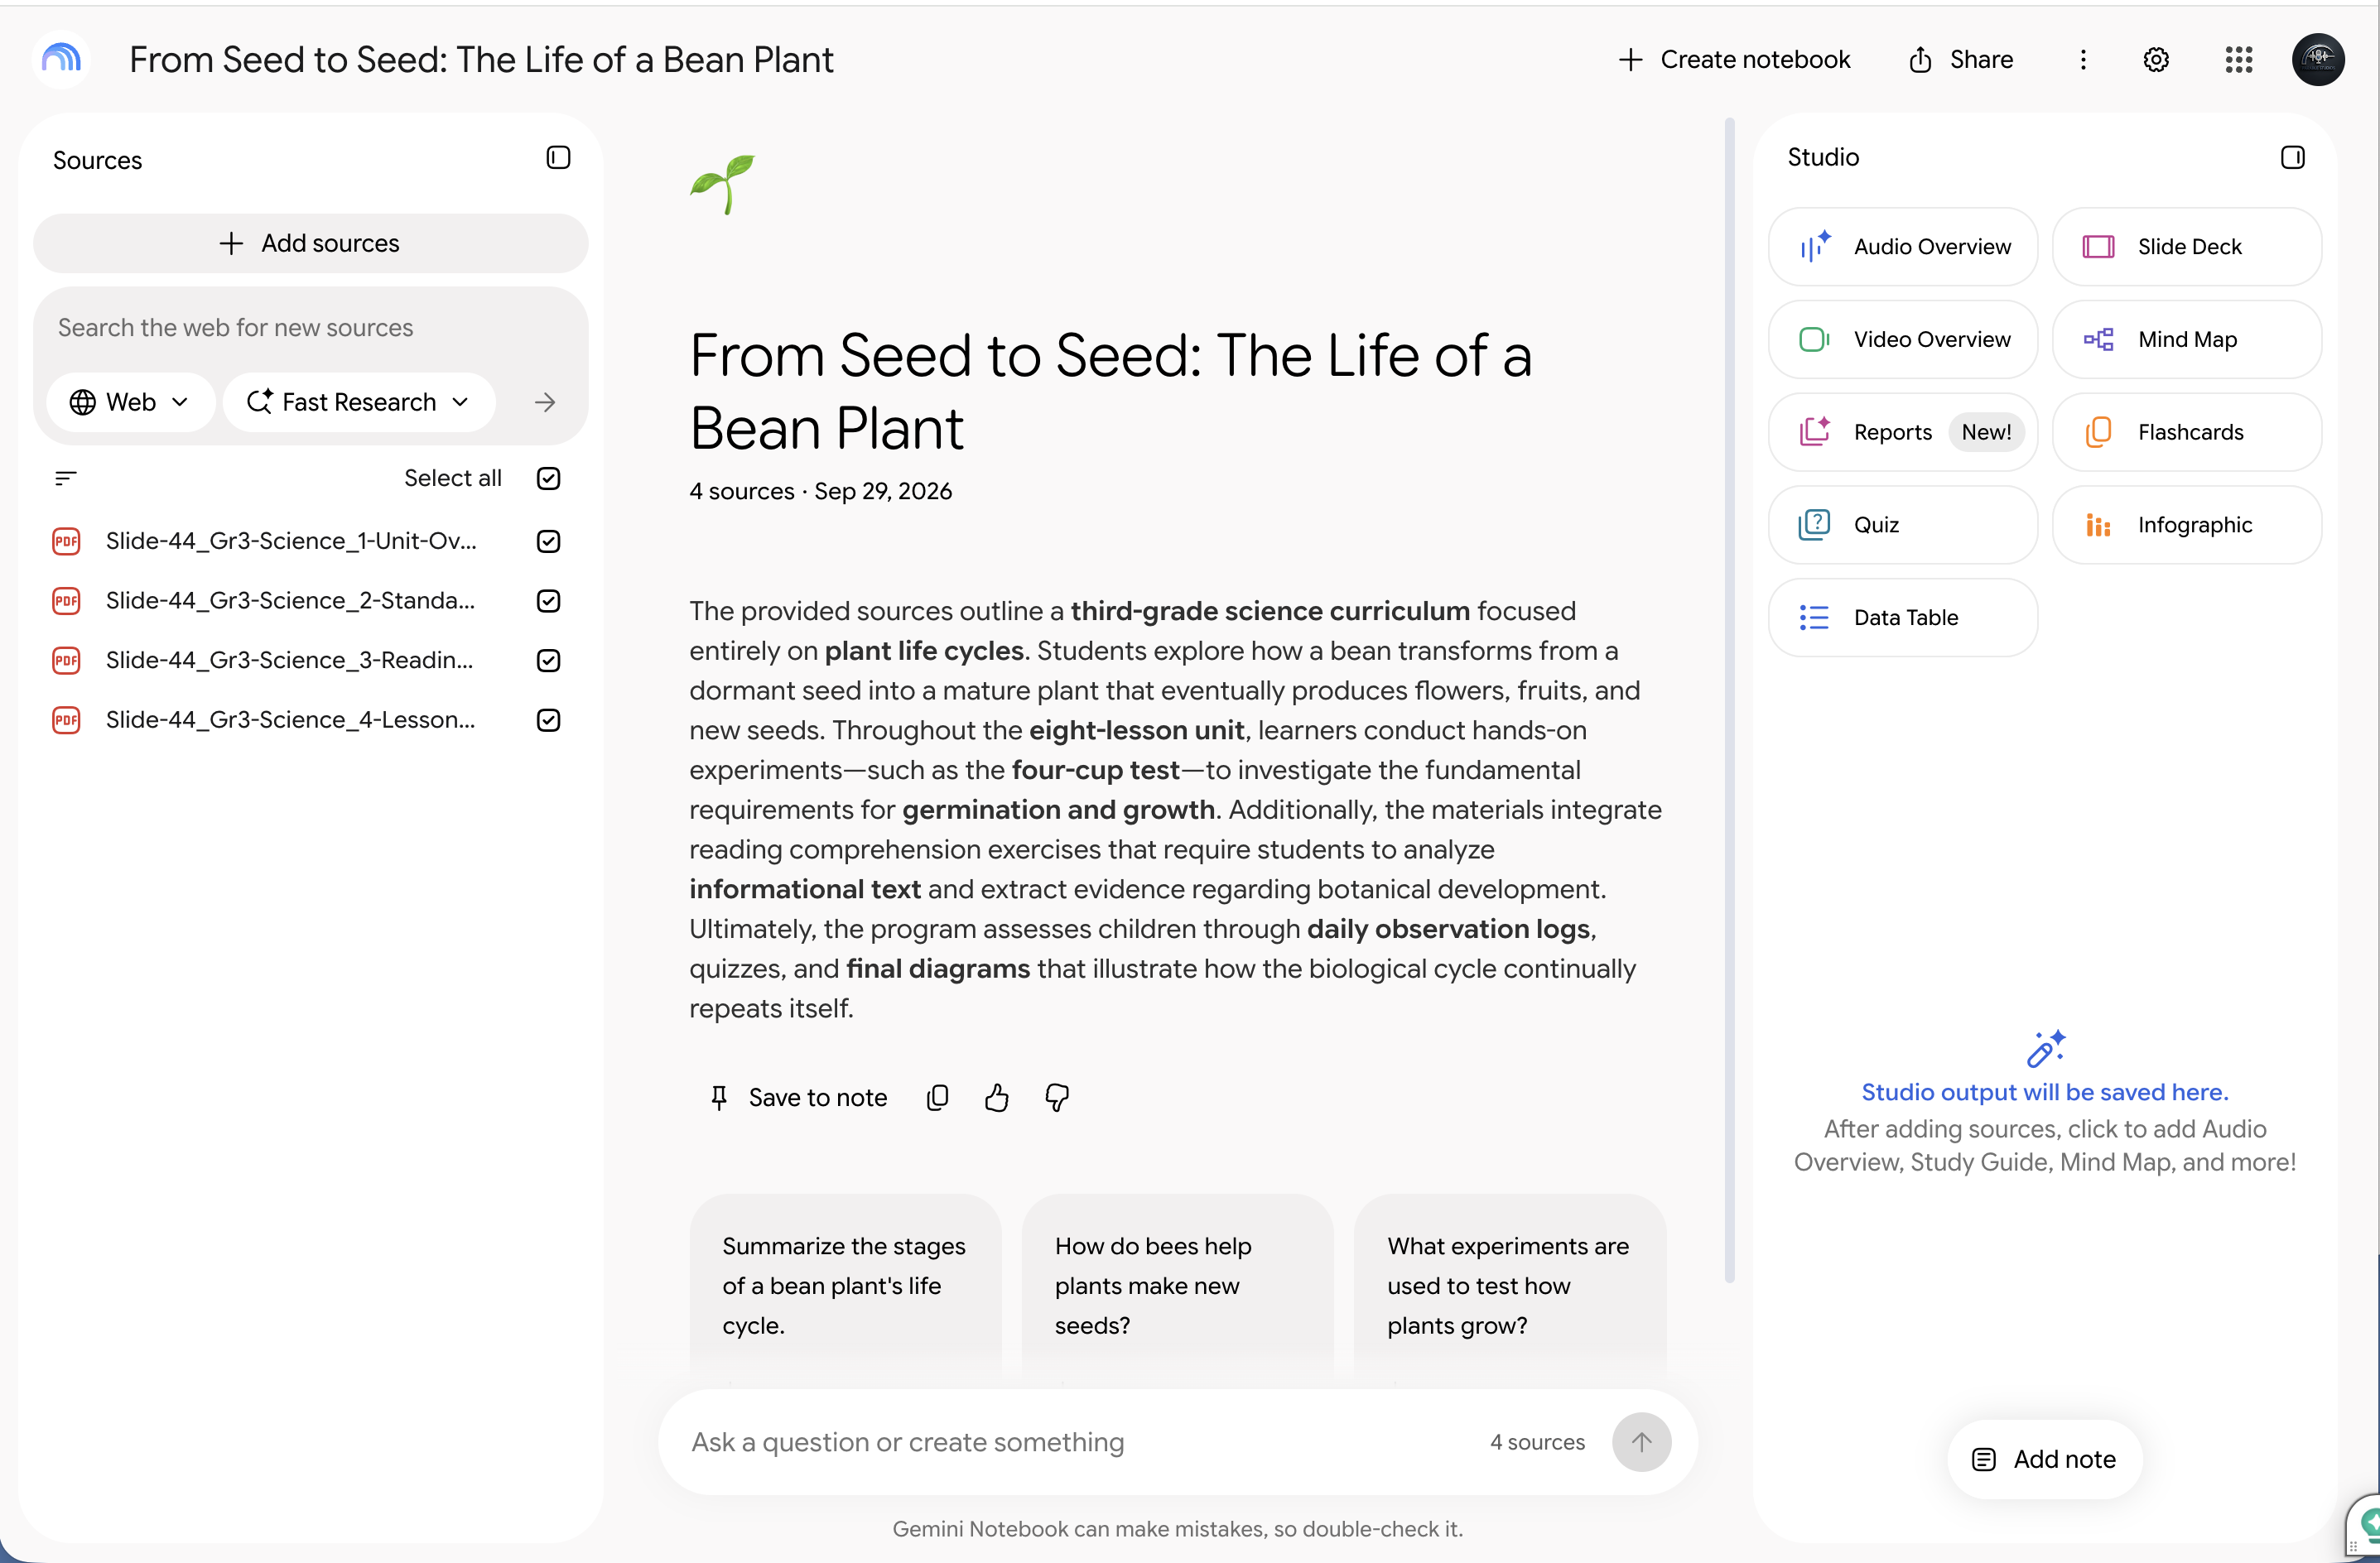This screenshot has width=2380, height=1563.
Task: Click the NotebookLM logo icon
Action: pyautogui.click(x=61, y=59)
